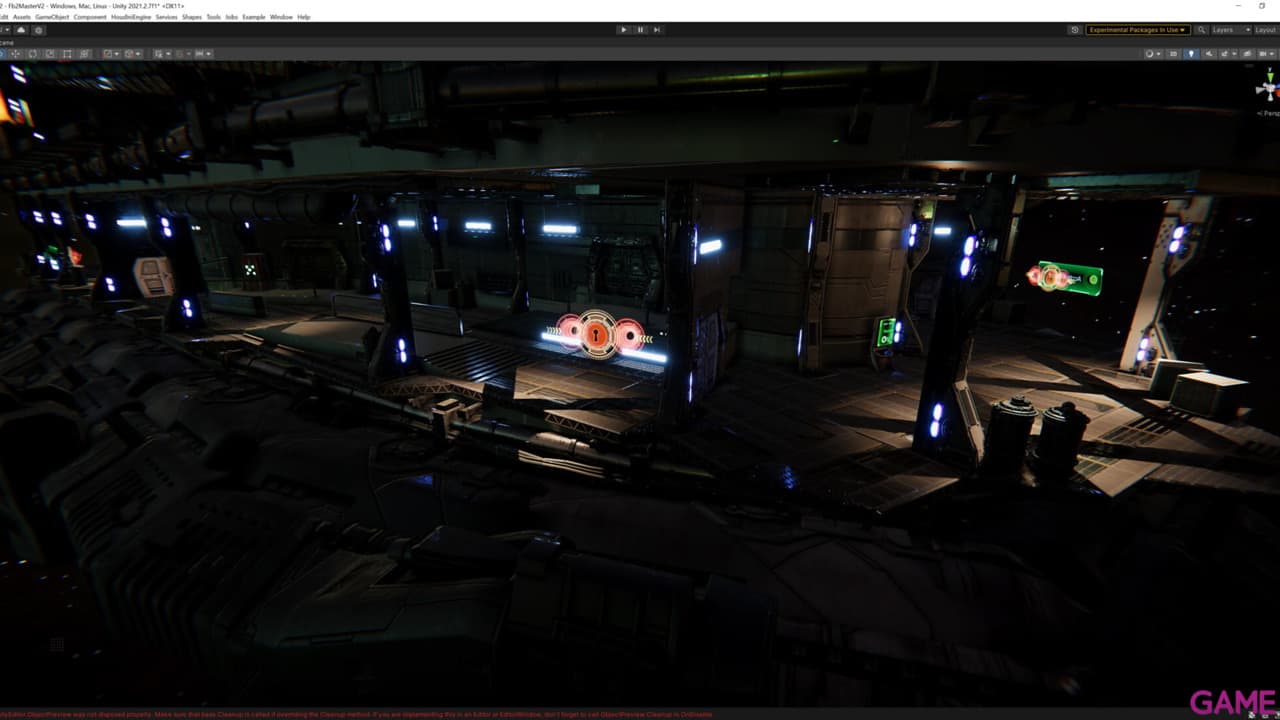Open the Window menu
1280x720 pixels.
point(281,17)
